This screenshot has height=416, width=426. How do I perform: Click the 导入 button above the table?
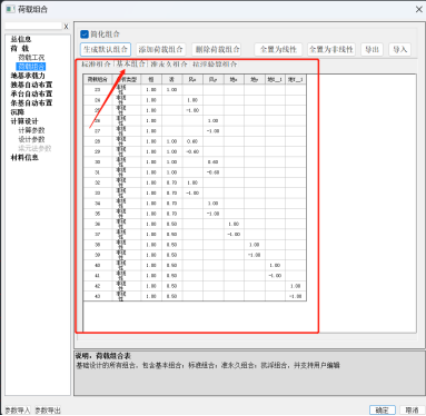400,49
